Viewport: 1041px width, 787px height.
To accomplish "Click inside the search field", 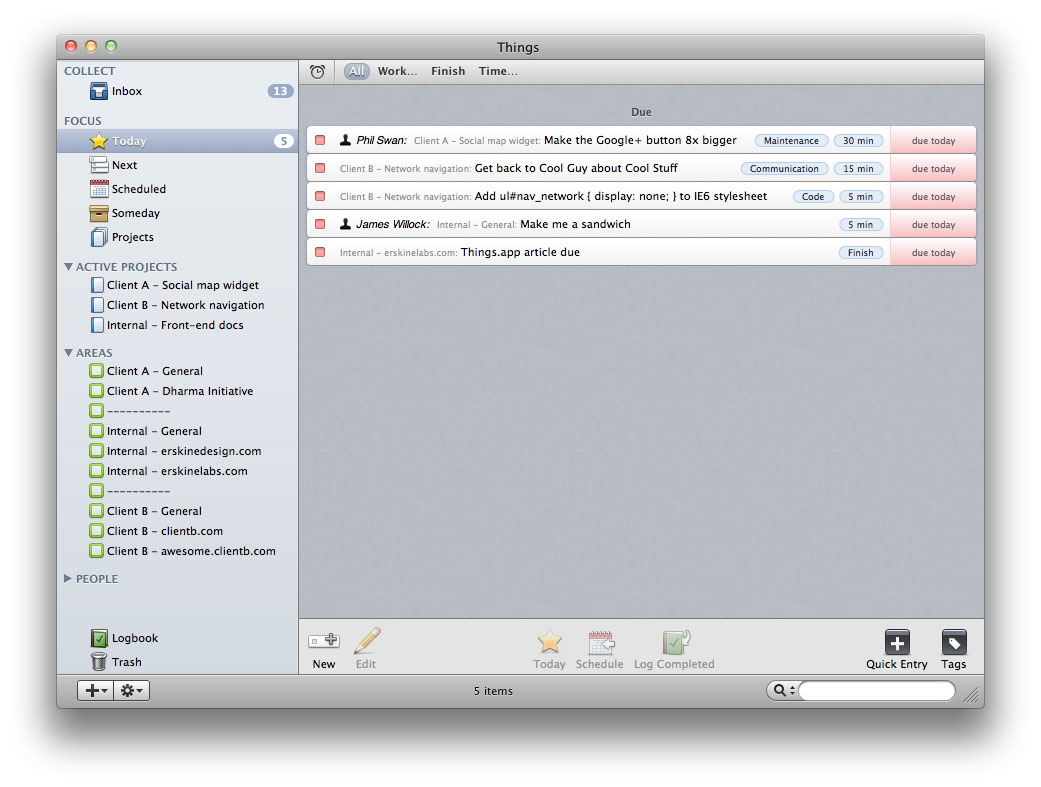I will click(877, 690).
